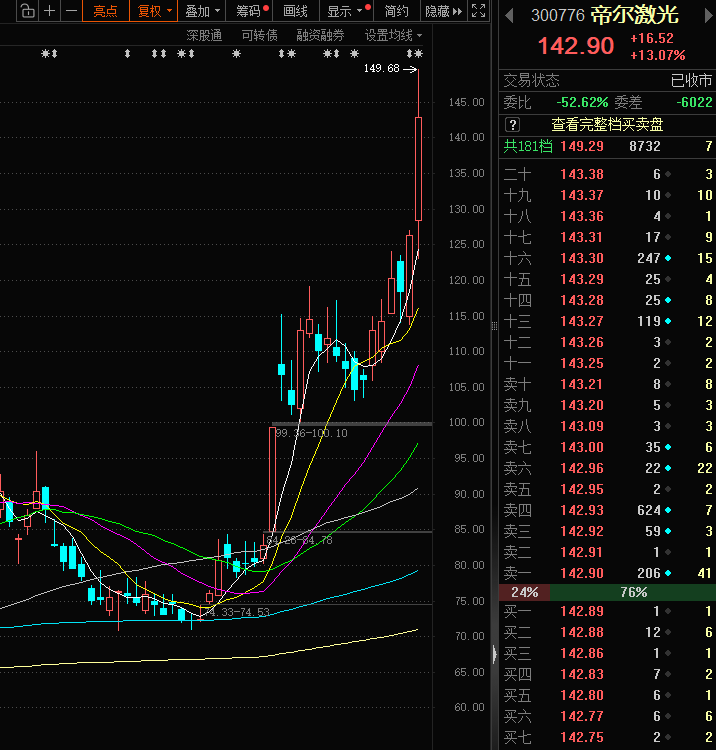716x750 pixels.
Task: Toggle the 简约 simple mode
Action: tap(397, 11)
